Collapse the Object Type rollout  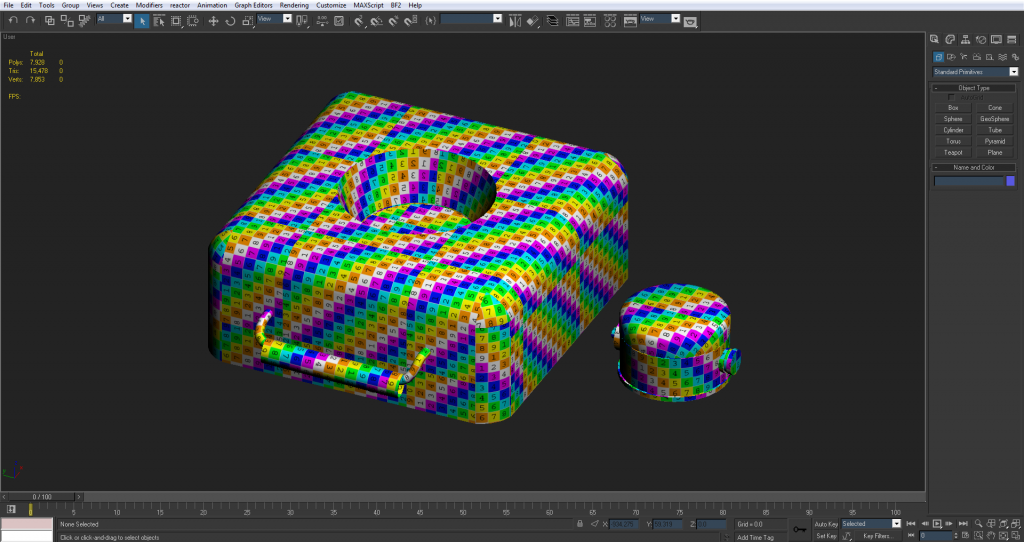(x=973, y=88)
